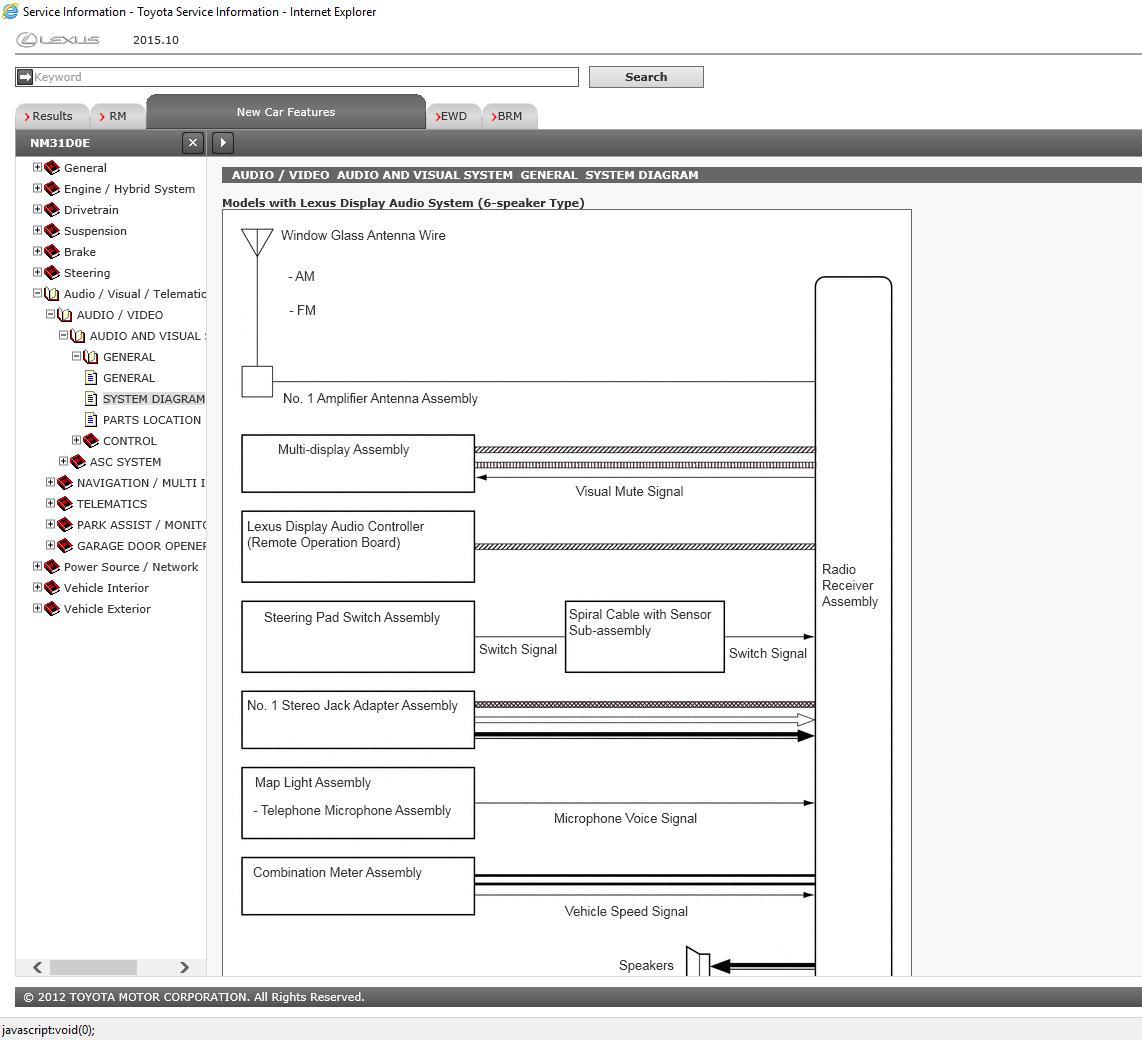Click the Speakers symbol in diagram
Viewport: 1142px width, 1040px height.
698,961
